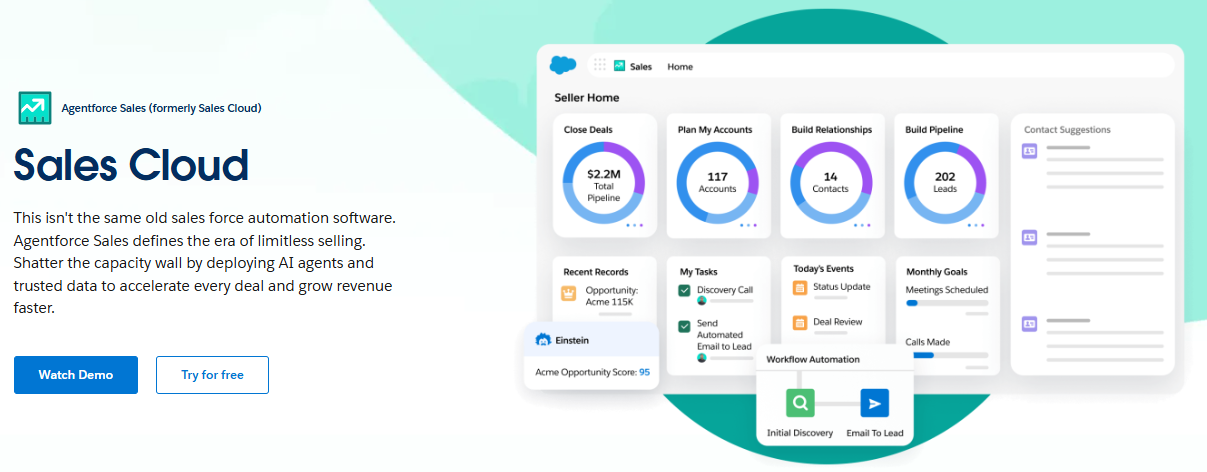The image size is (1207, 472).
Task: Click the $2.2M Total Pipeline donut chart
Action: click(604, 185)
